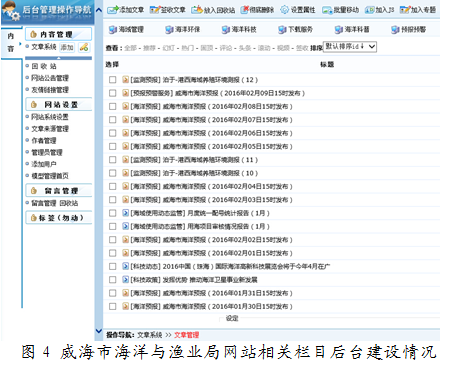The width and height of the screenshot is (450, 375).
Task: Click the bottom chevron arrow of sidebar divider
Action: click(x=99, y=331)
